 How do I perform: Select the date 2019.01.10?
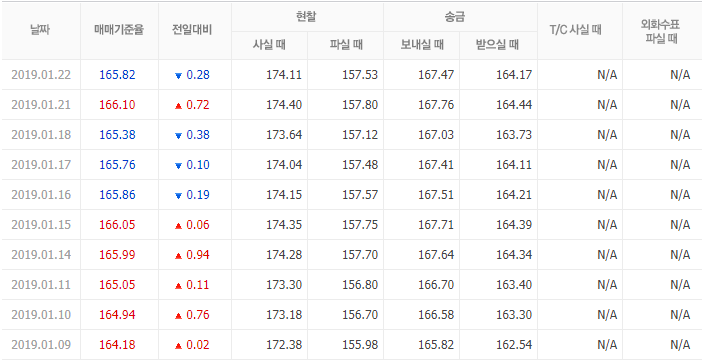click(41, 315)
